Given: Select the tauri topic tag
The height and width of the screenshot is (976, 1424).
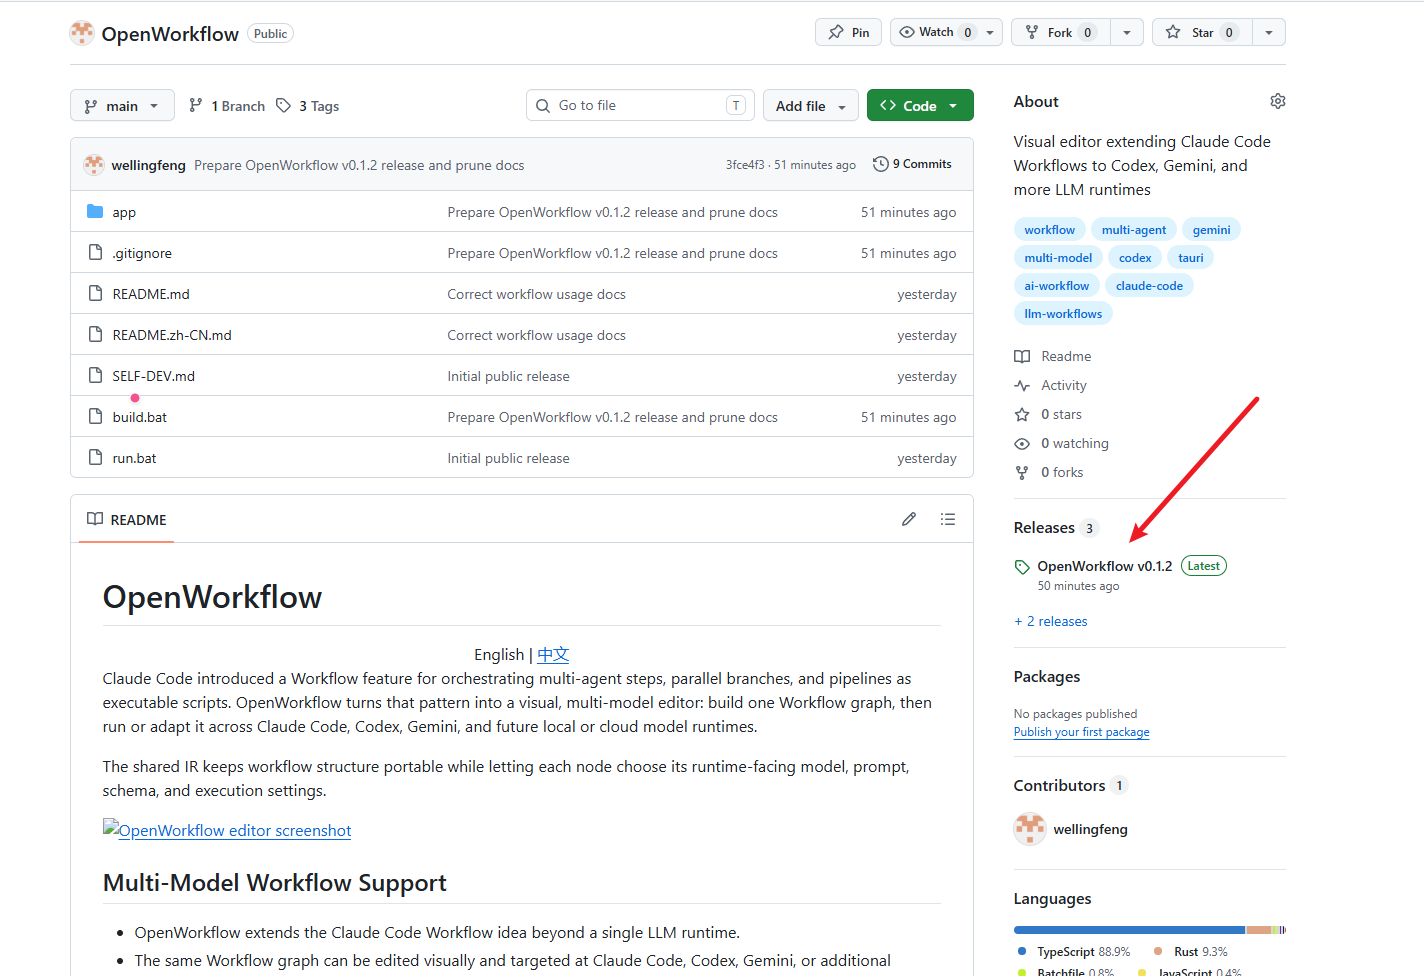Looking at the screenshot, I should tap(1191, 257).
